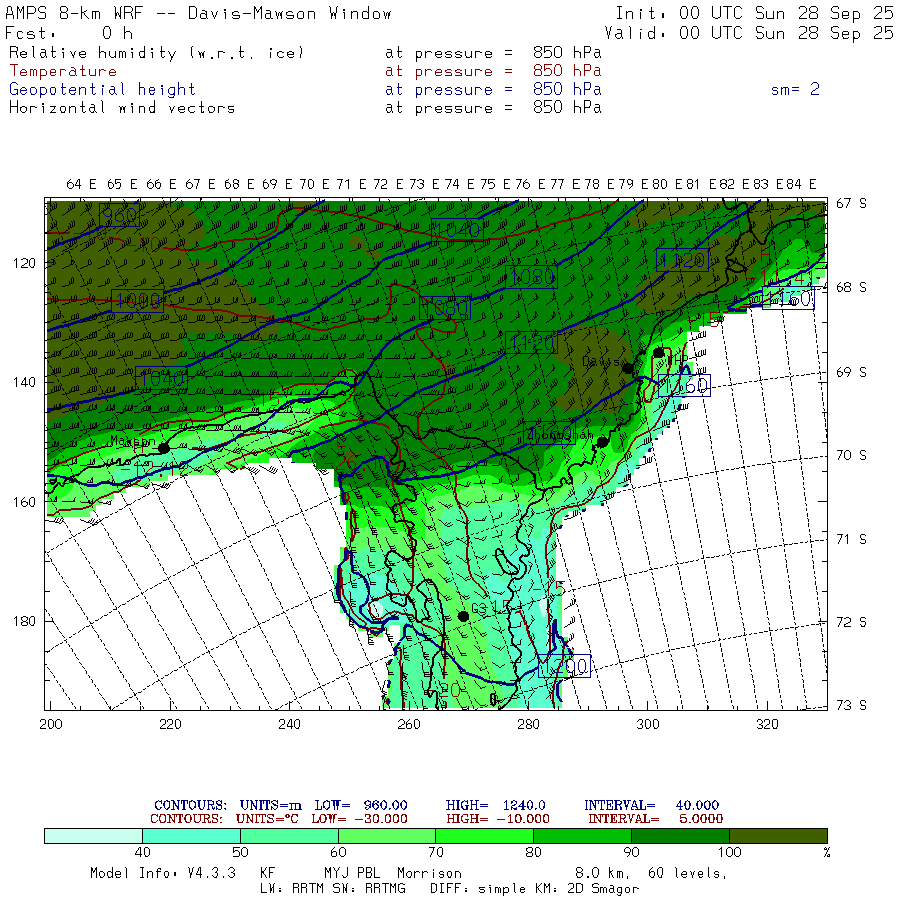The width and height of the screenshot is (900, 900).
Task: Click the Init. 00 UTC timestamp
Action: [754, 14]
